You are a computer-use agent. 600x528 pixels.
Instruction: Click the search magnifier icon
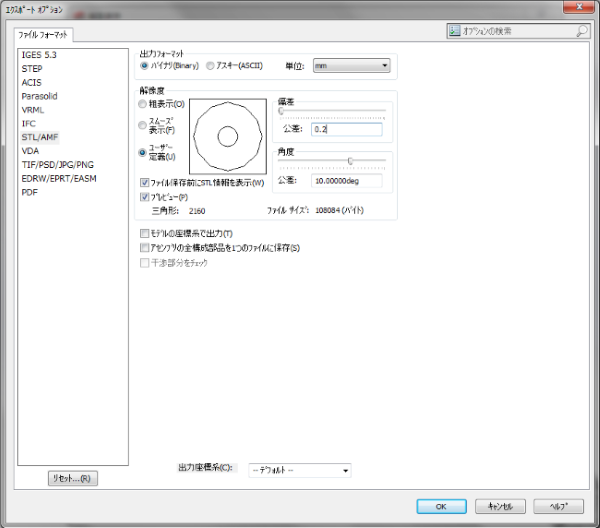582,31
